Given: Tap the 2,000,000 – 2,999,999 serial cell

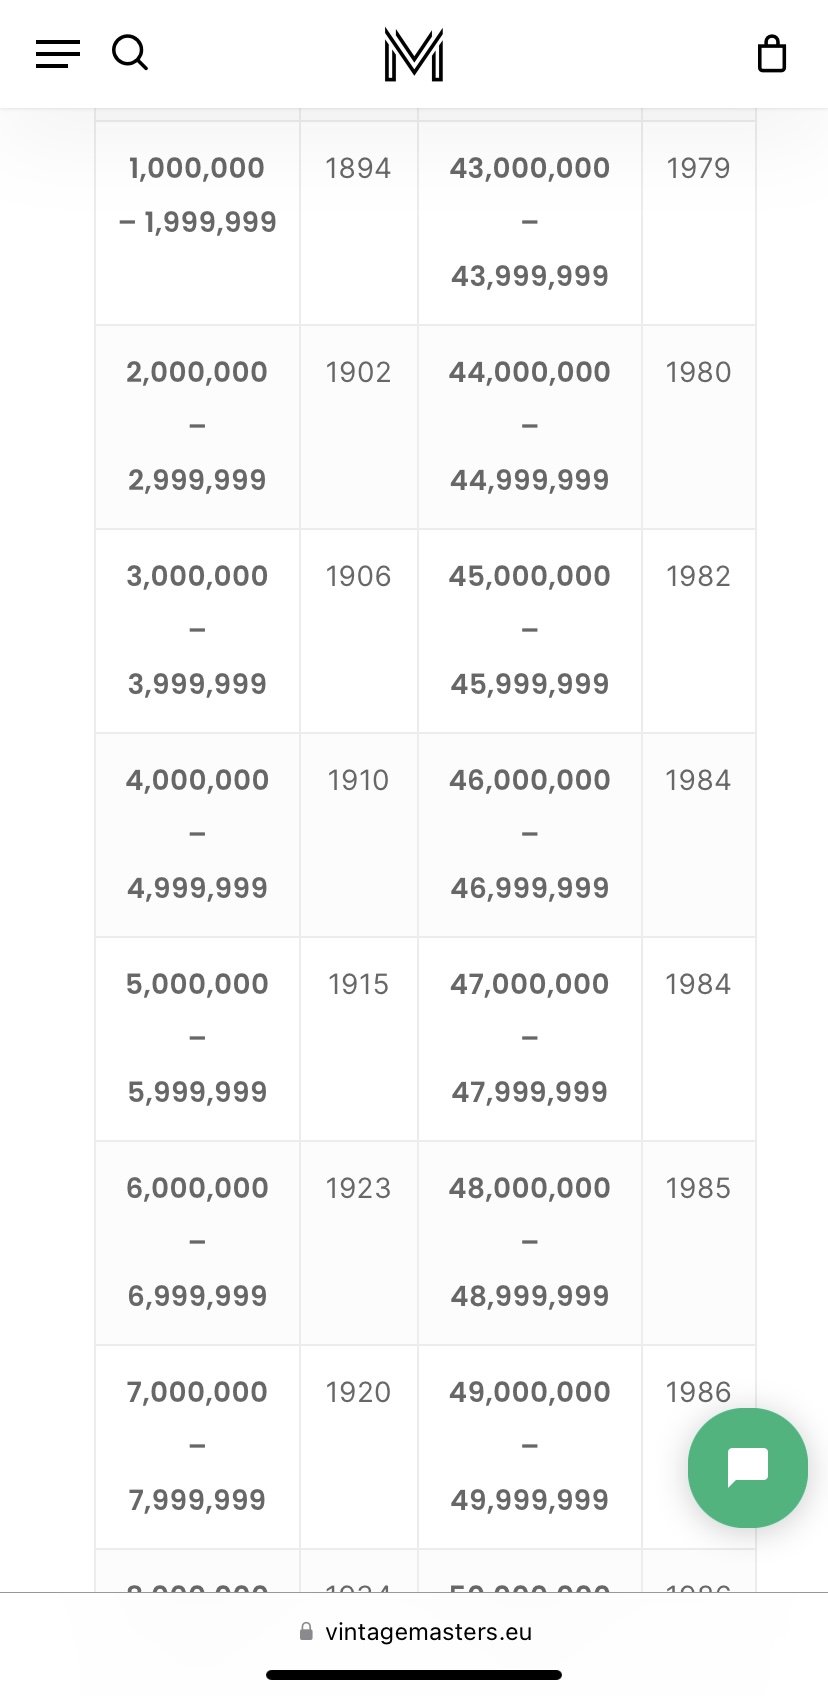Looking at the screenshot, I should pyautogui.click(x=198, y=427).
